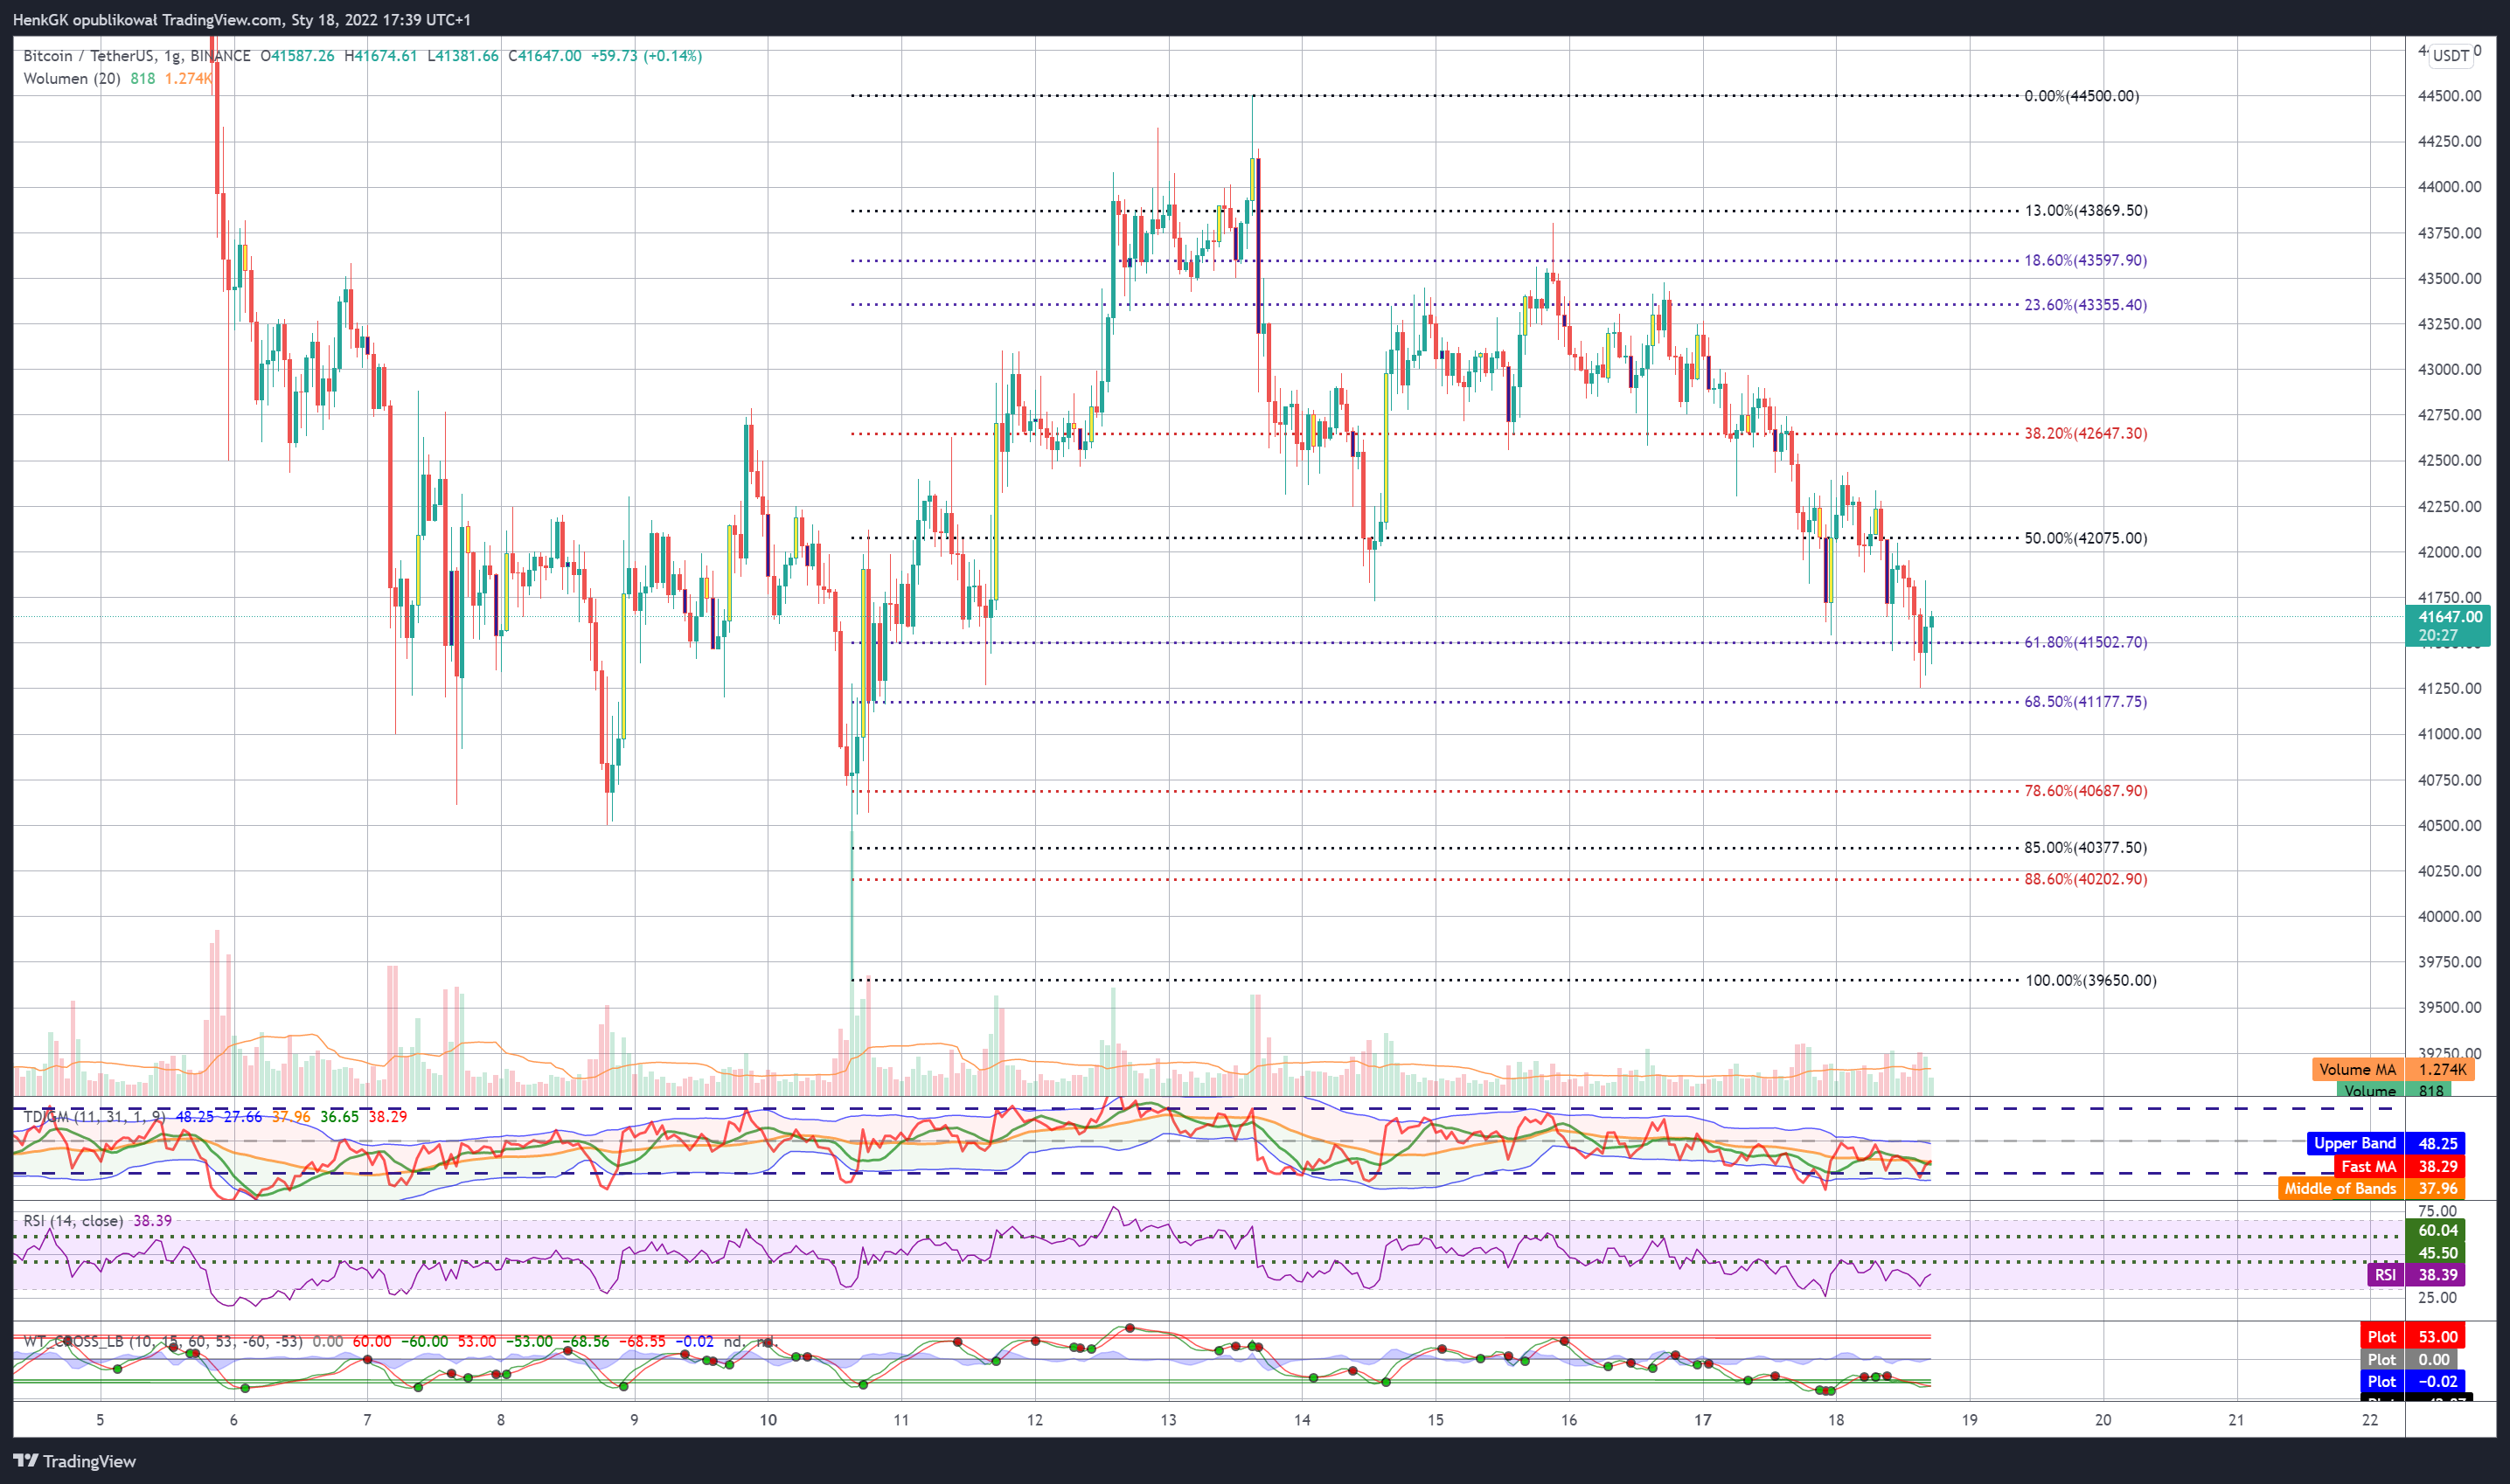This screenshot has width=2510, height=1484.
Task: Select the 23.60%(43355.40) Fibonacci label
Action: [x=2085, y=305]
